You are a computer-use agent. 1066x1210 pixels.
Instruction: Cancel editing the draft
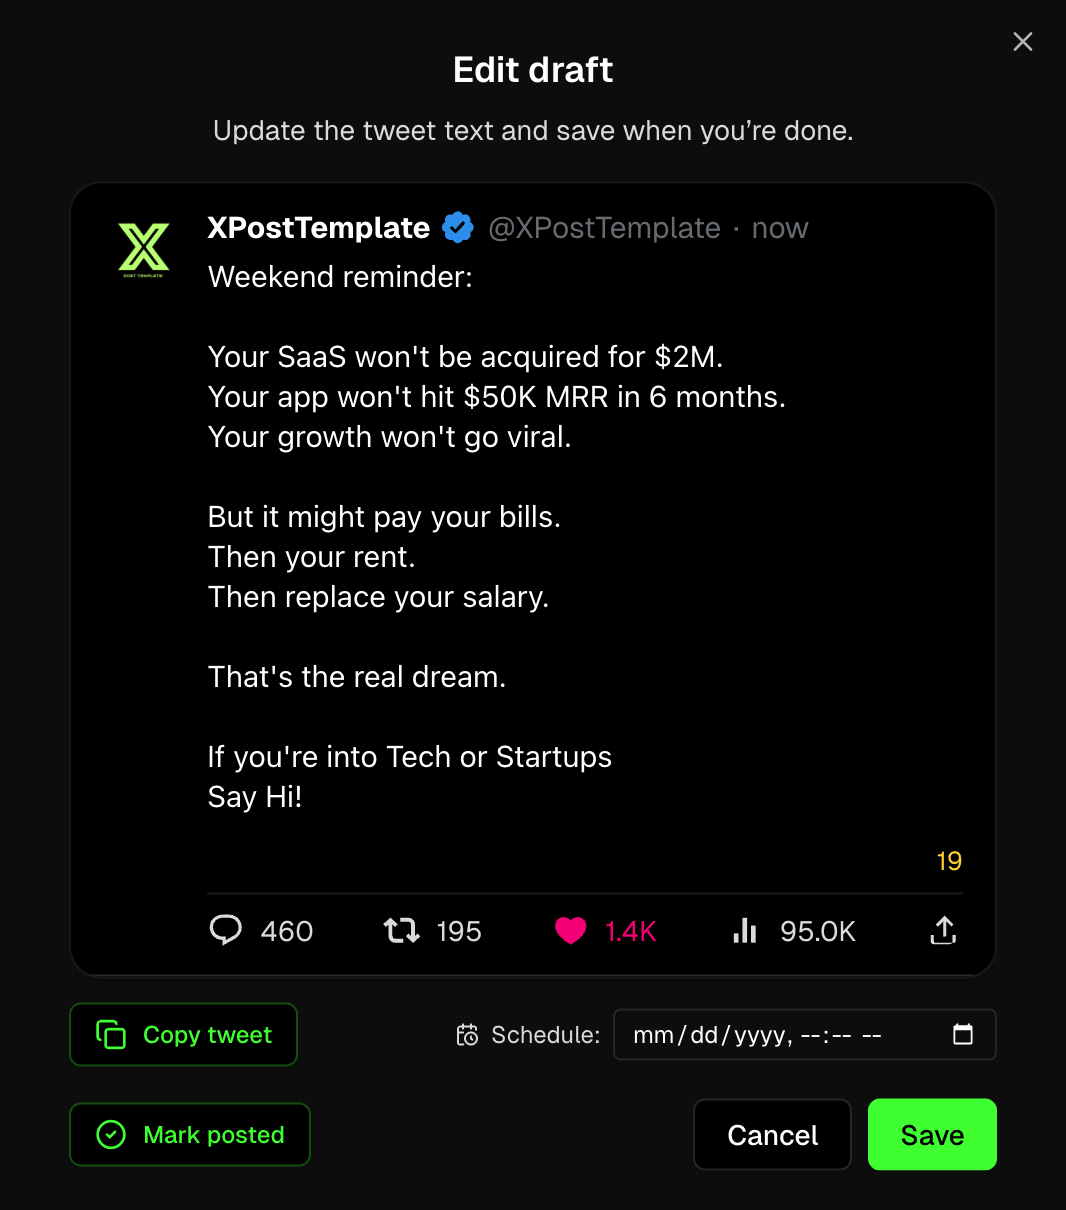pos(772,1134)
